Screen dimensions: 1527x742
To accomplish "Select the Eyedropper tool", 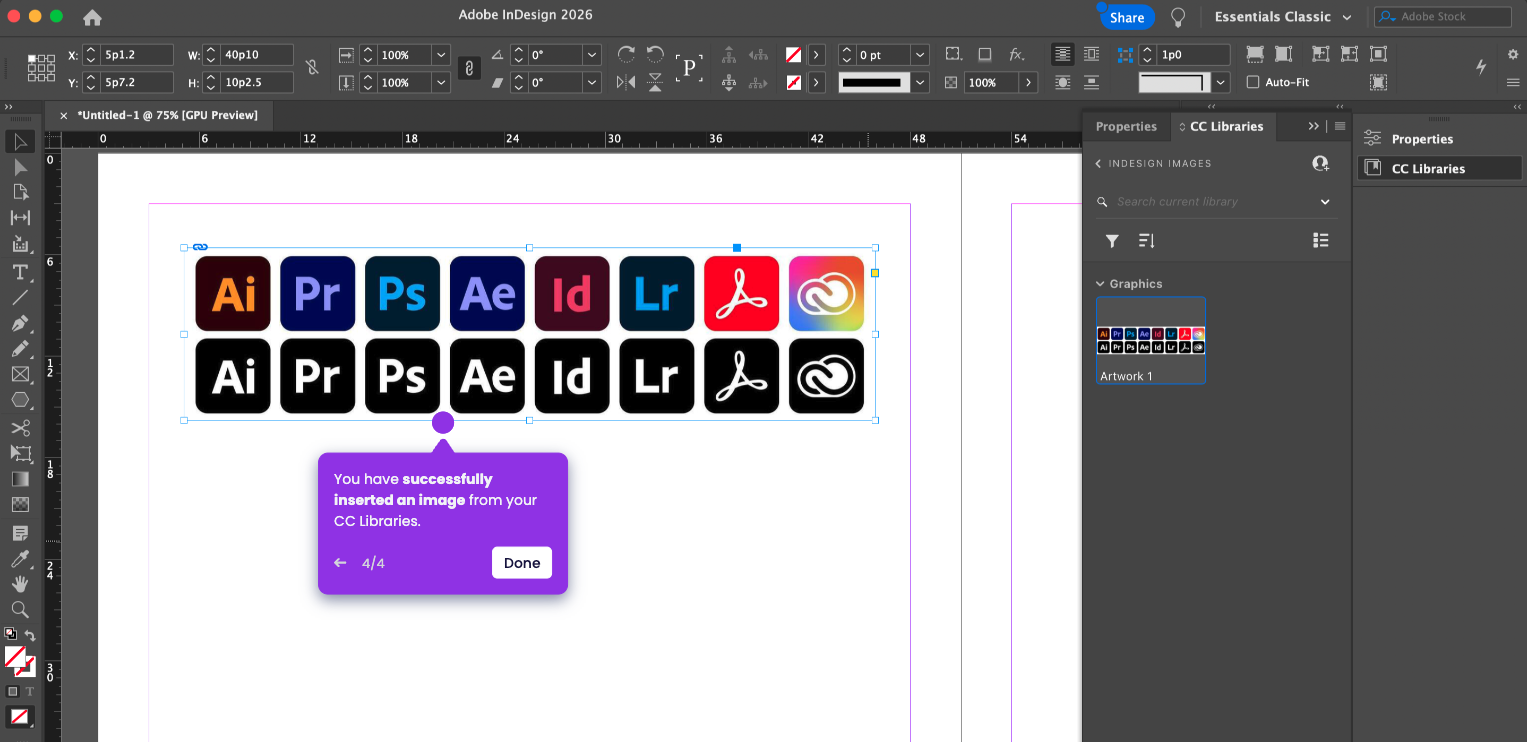I will tap(20, 558).
